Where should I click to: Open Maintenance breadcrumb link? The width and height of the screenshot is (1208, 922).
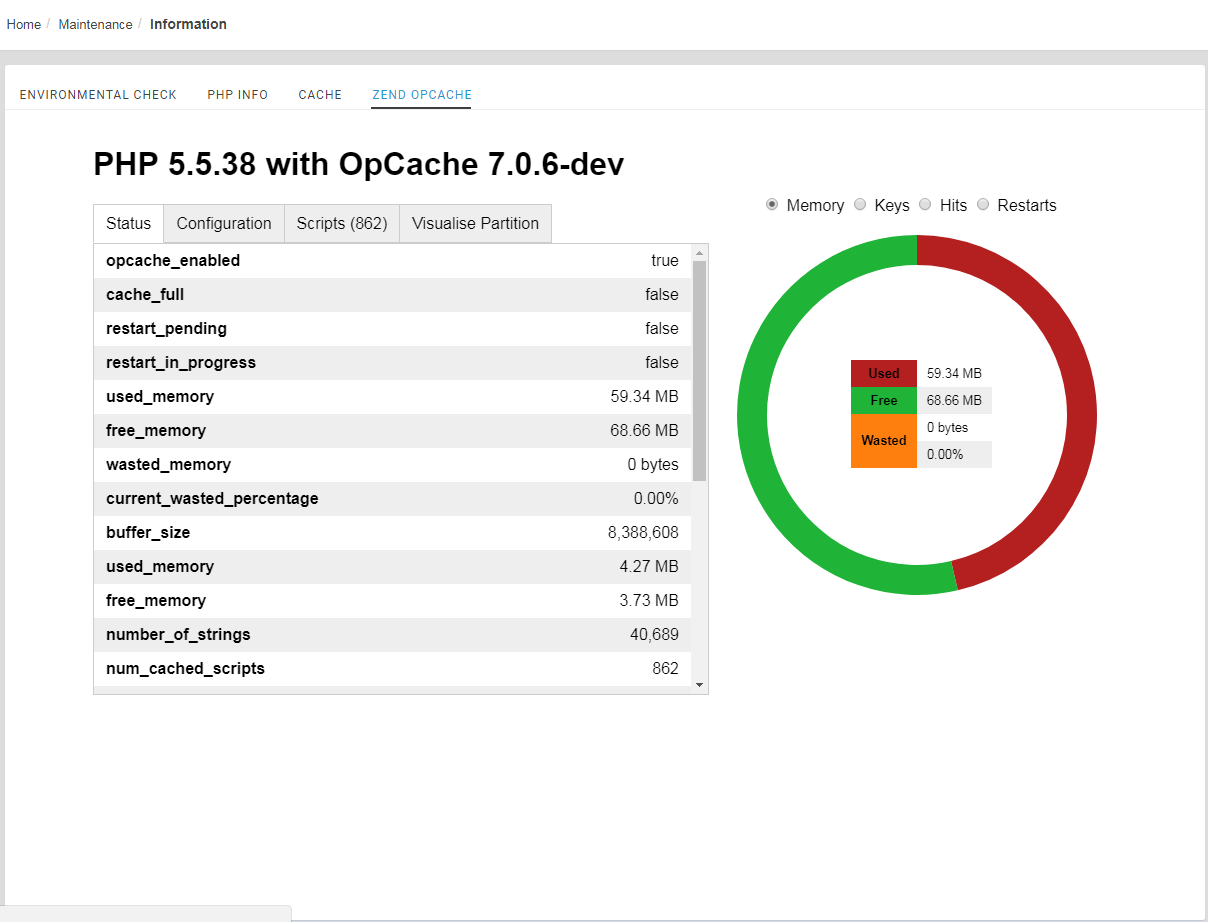click(x=95, y=24)
